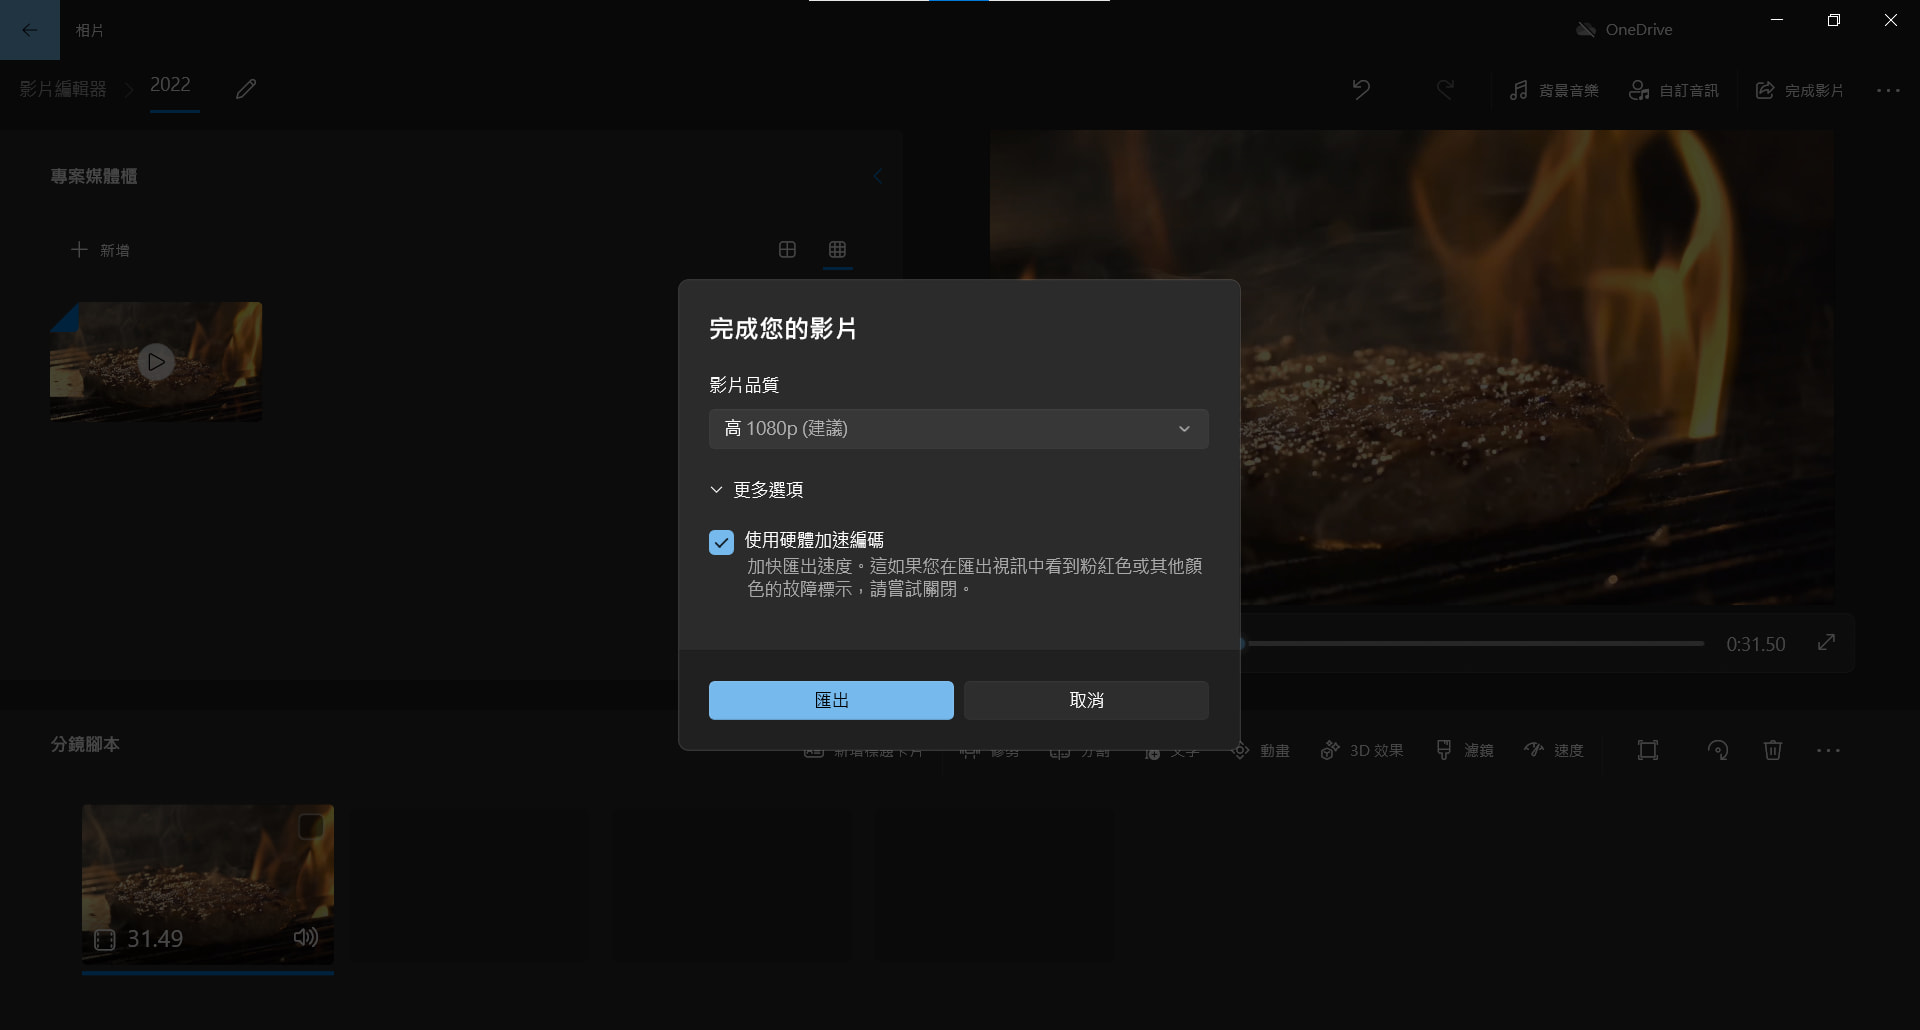Click the 匯出 export button
Screen dimensions: 1920x1030
click(831, 700)
